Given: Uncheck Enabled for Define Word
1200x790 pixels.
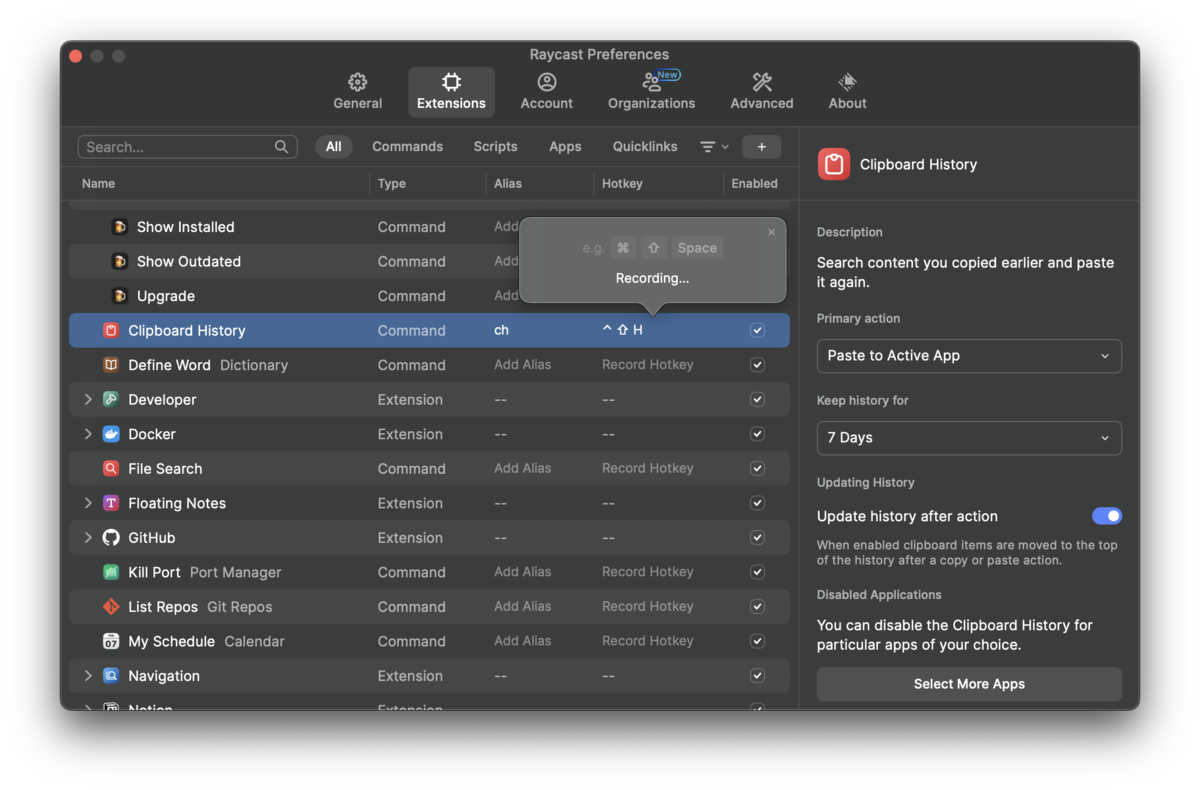Looking at the screenshot, I should coord(757,365).
